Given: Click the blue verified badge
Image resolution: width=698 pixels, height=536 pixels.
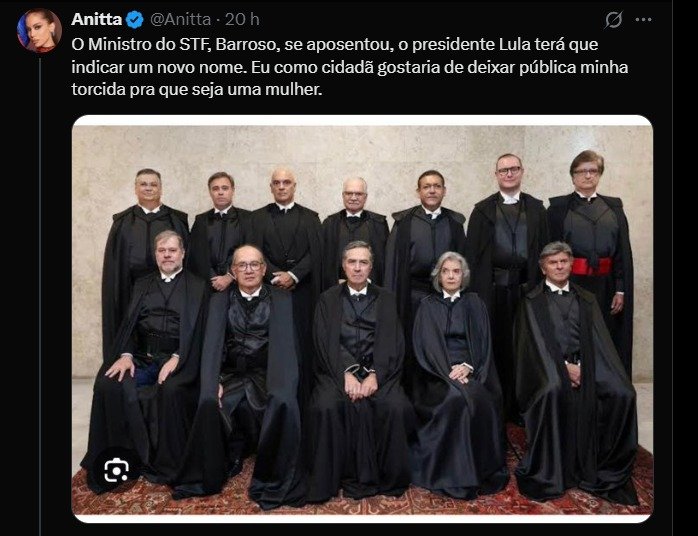Looking at the screenshot, I should click(x=134, y=20).
